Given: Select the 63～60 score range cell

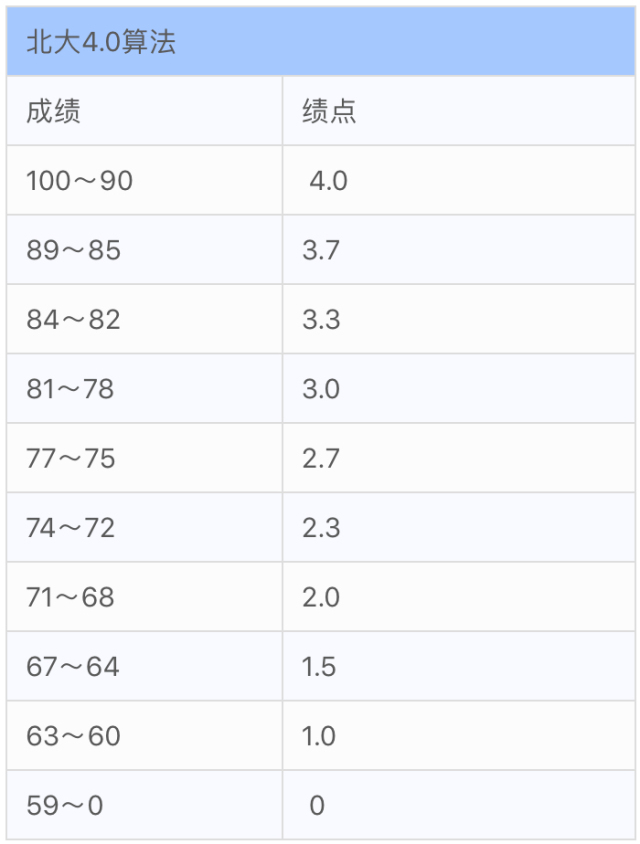Looking at the screenshot, I should point(144,736).
